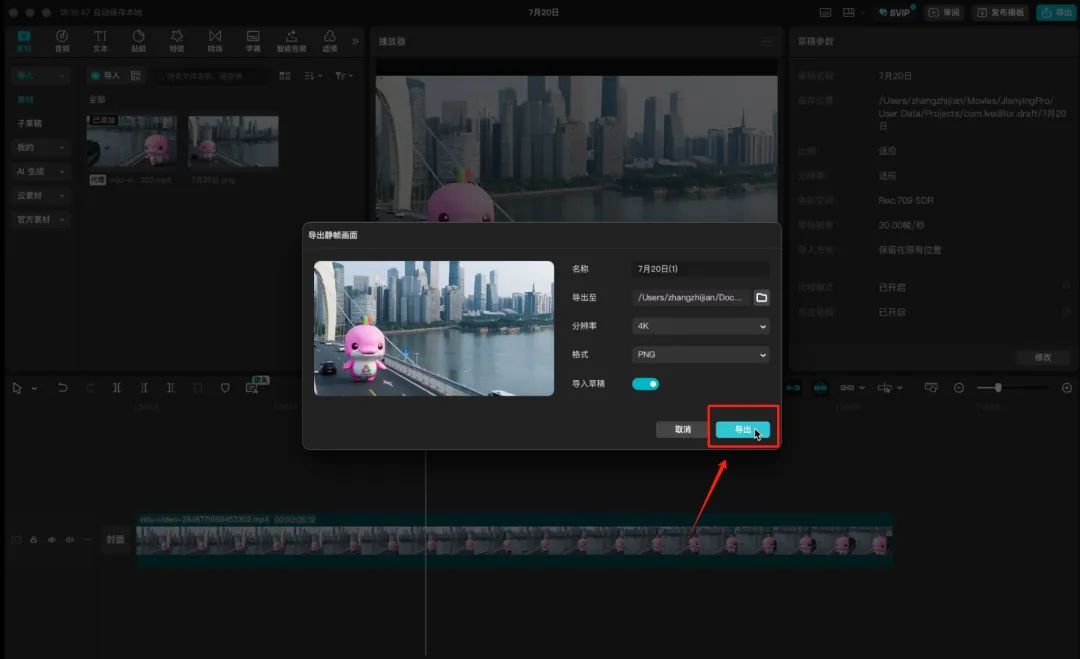Edit the 名称 field 7月20日(1)

(701, 269)
